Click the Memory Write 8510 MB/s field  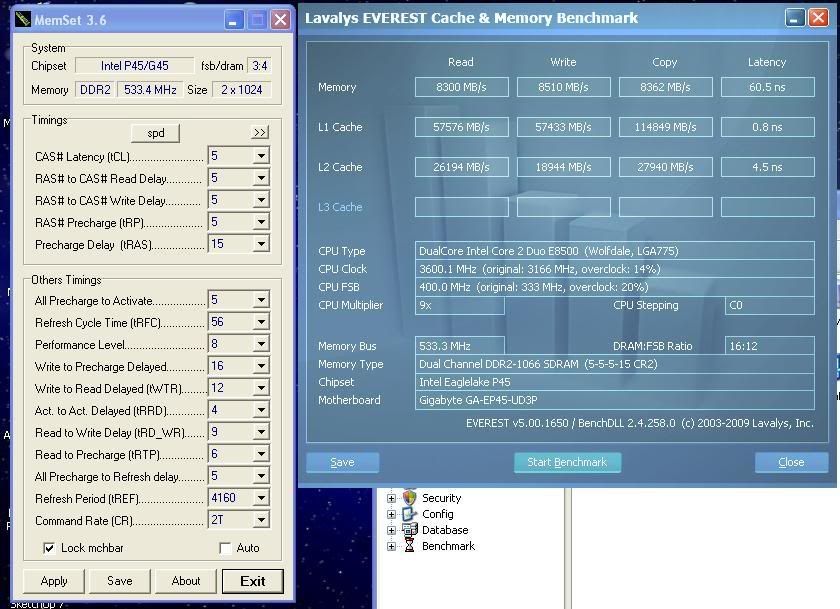(564, 87)
